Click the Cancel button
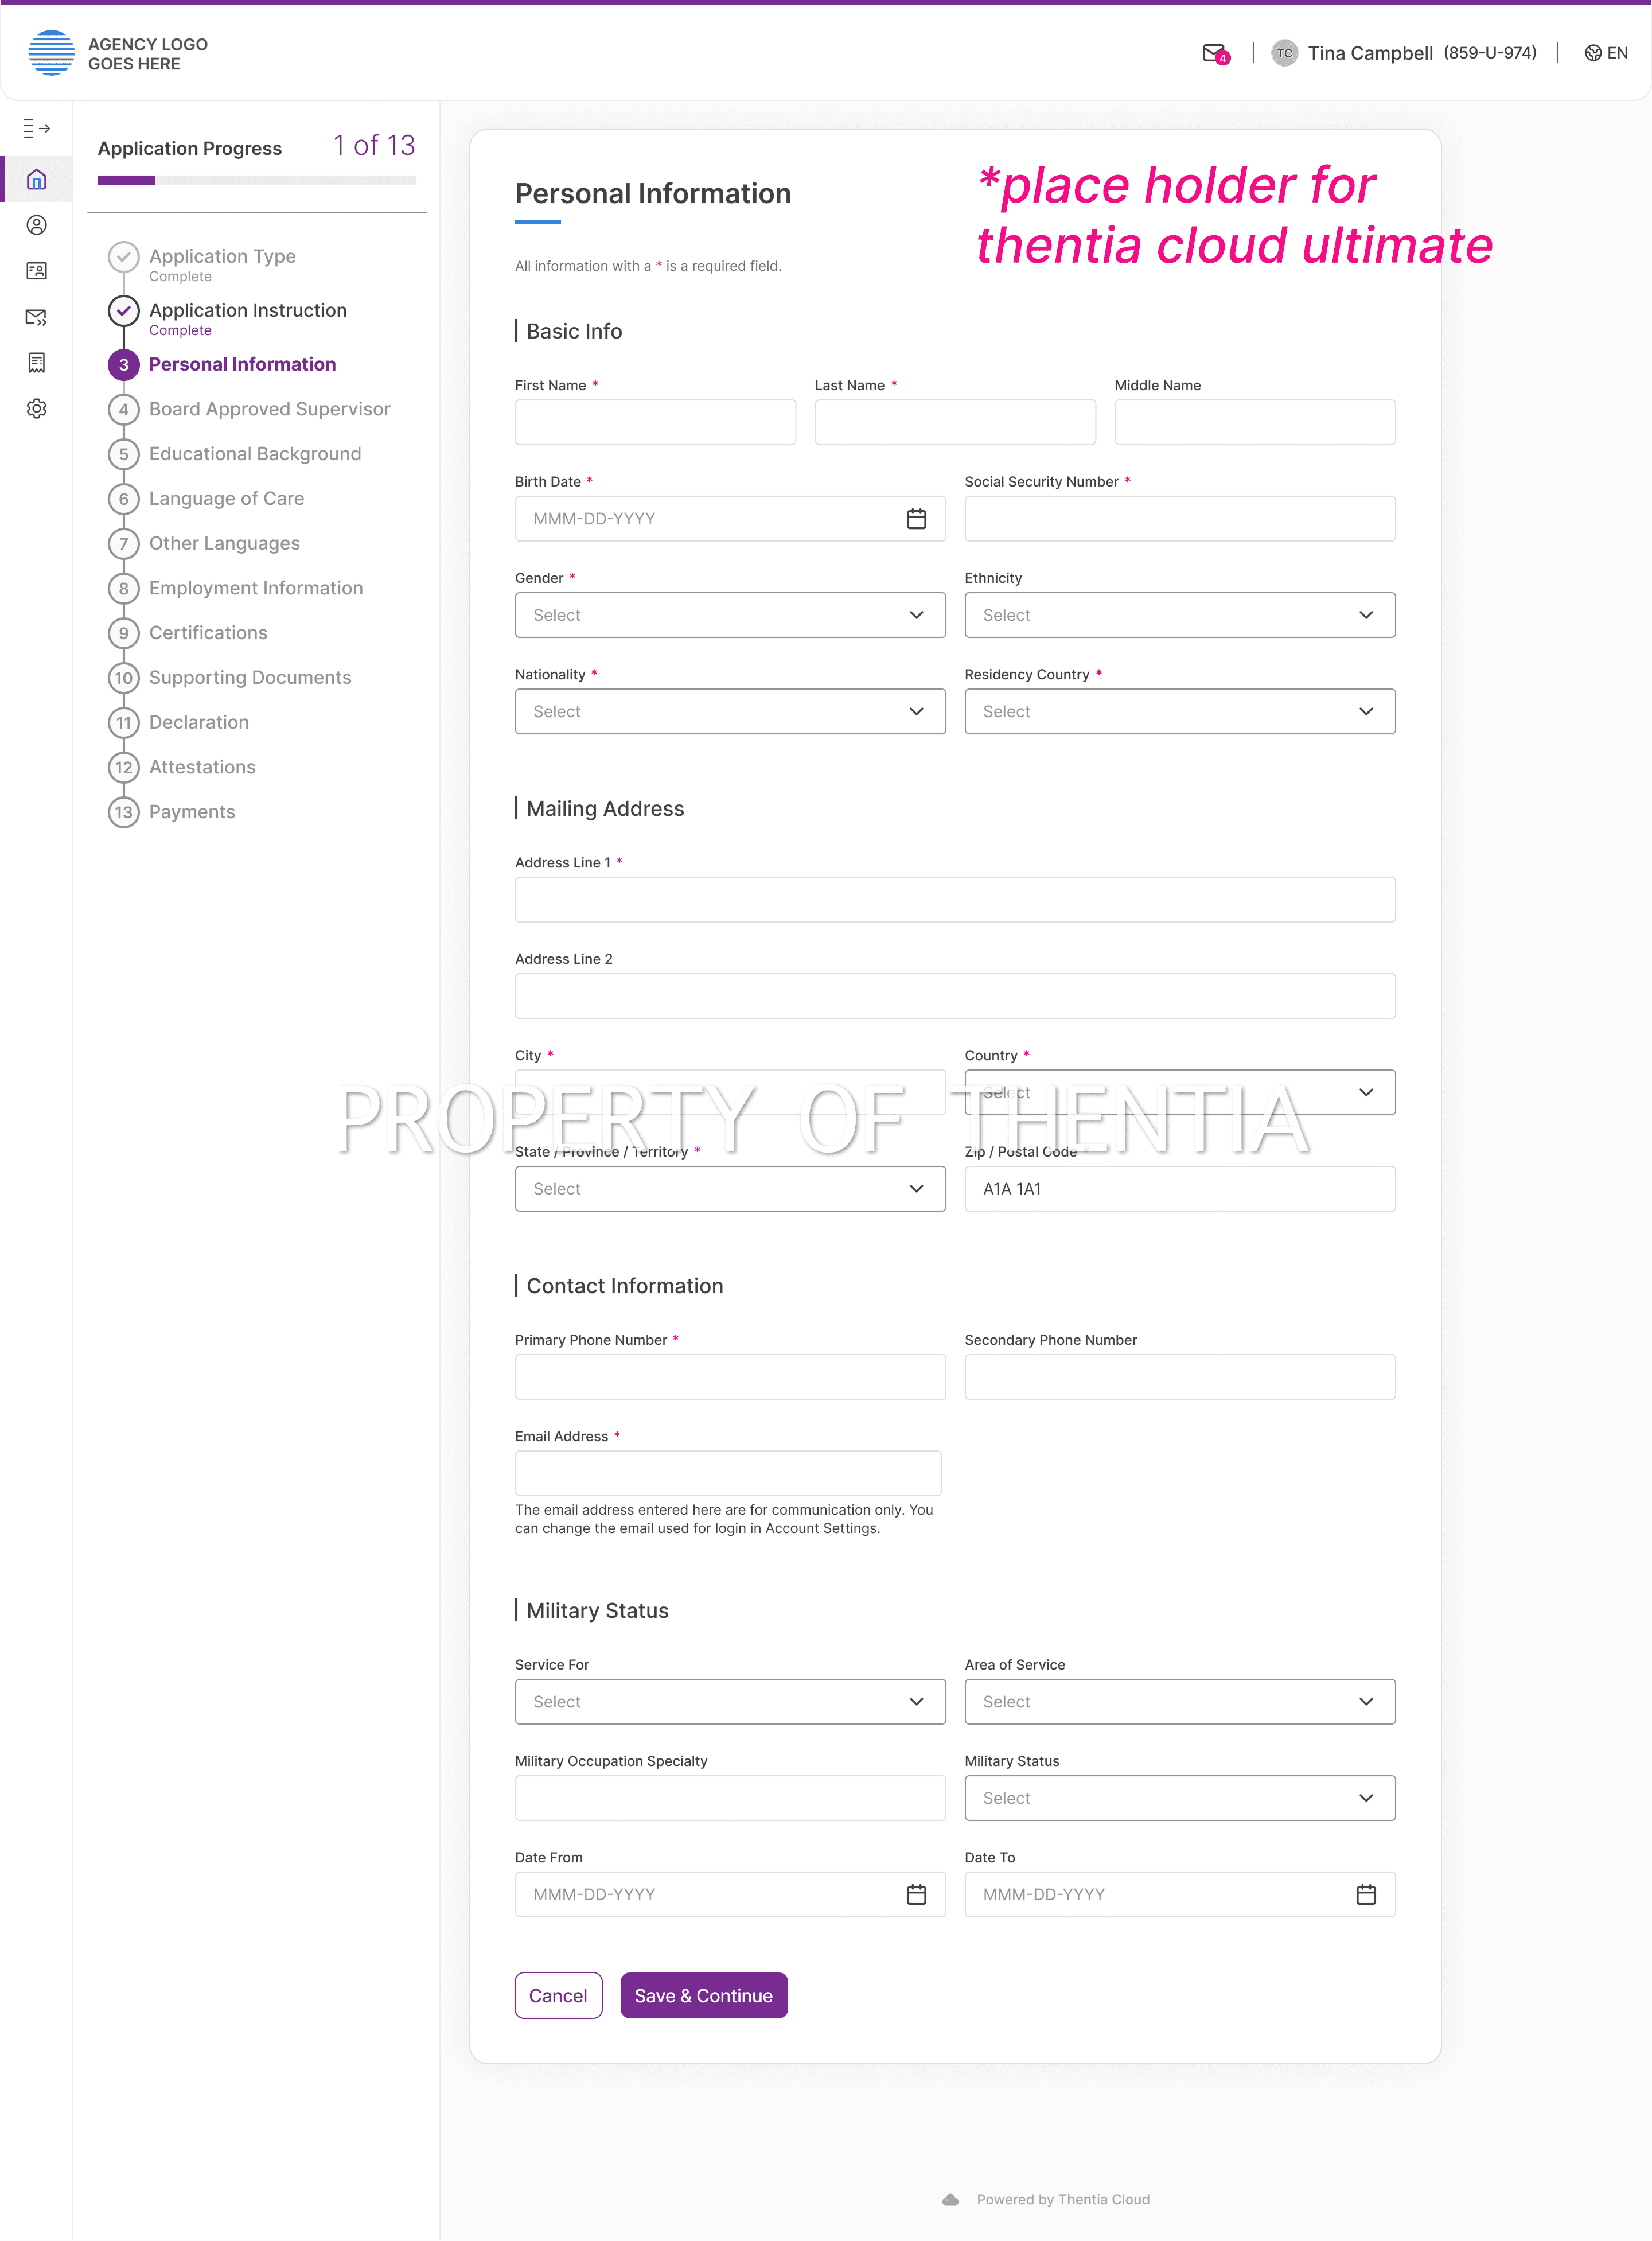Viewport: 1652px width, 2241px height. point(558,1995)
